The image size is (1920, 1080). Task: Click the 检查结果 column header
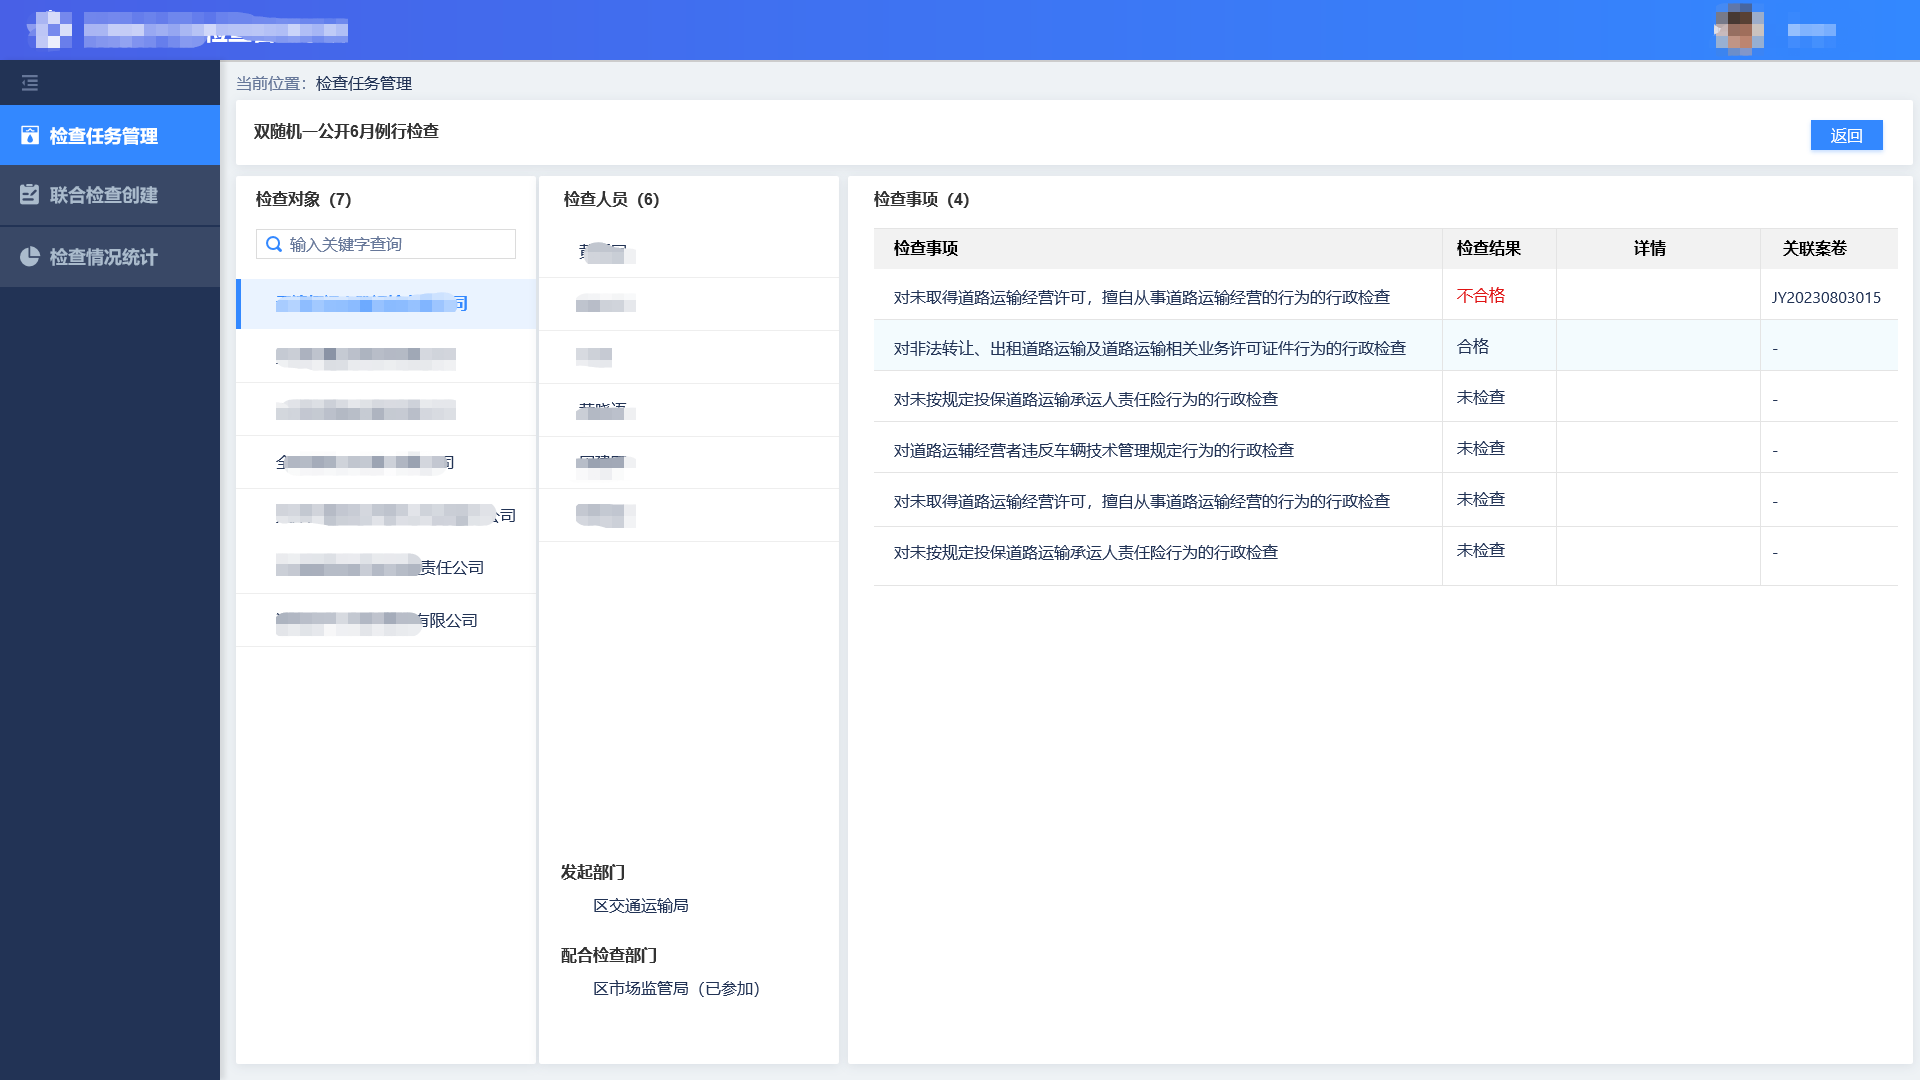coord(1487,248)
